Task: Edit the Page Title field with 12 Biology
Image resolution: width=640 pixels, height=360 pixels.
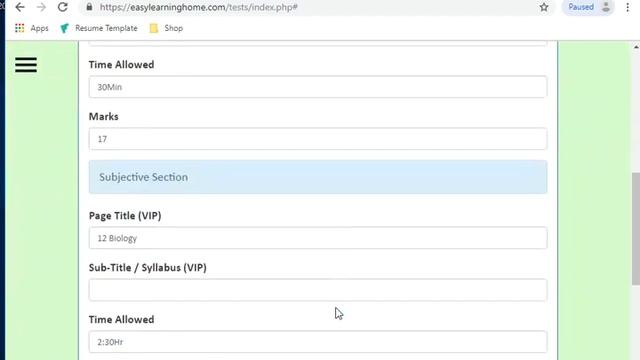Action: click(x=318, y=238)
